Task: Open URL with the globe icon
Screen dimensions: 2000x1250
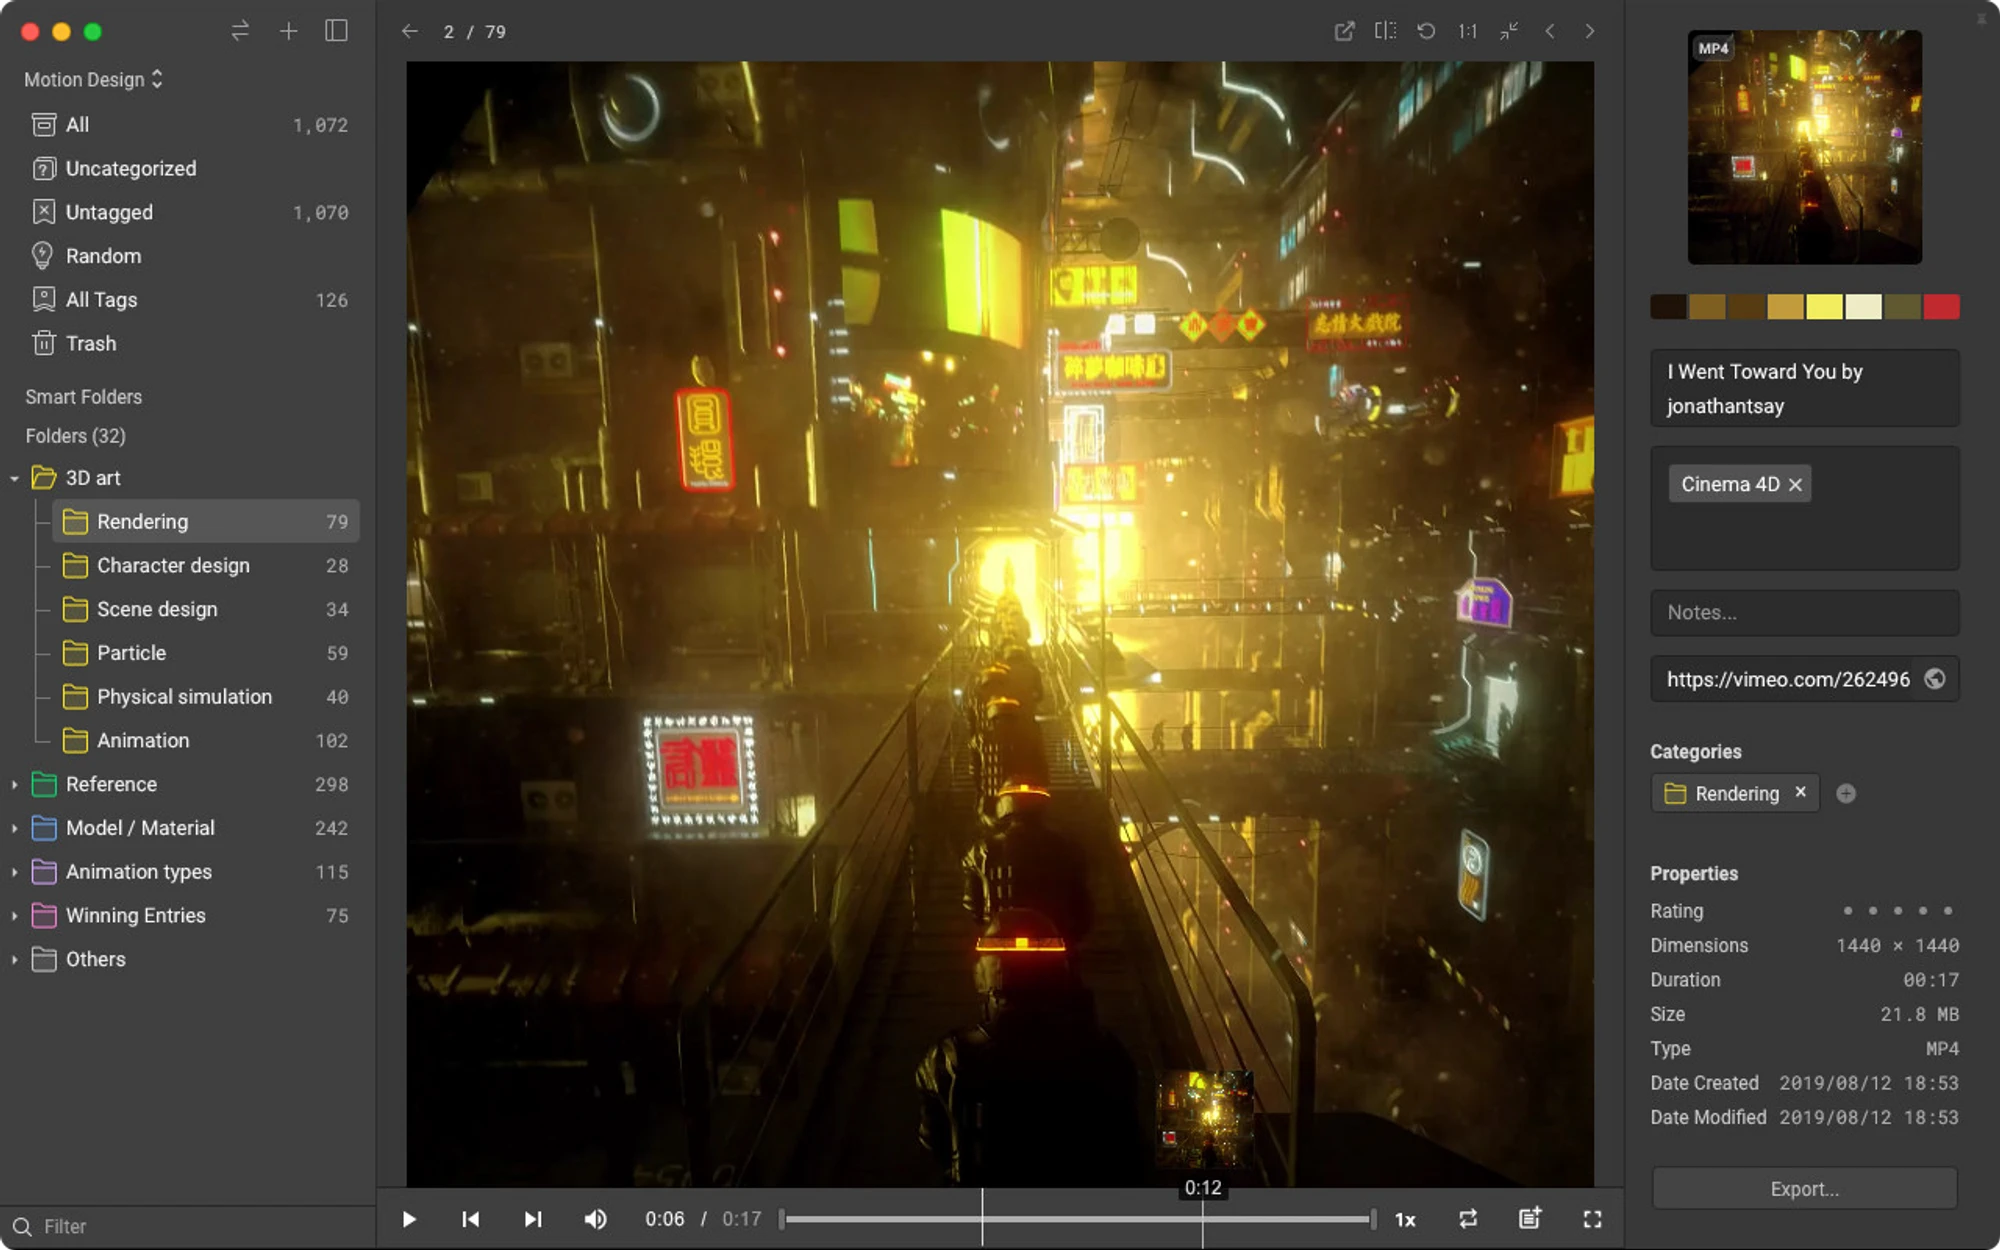Action: [x=1935, y=679]
